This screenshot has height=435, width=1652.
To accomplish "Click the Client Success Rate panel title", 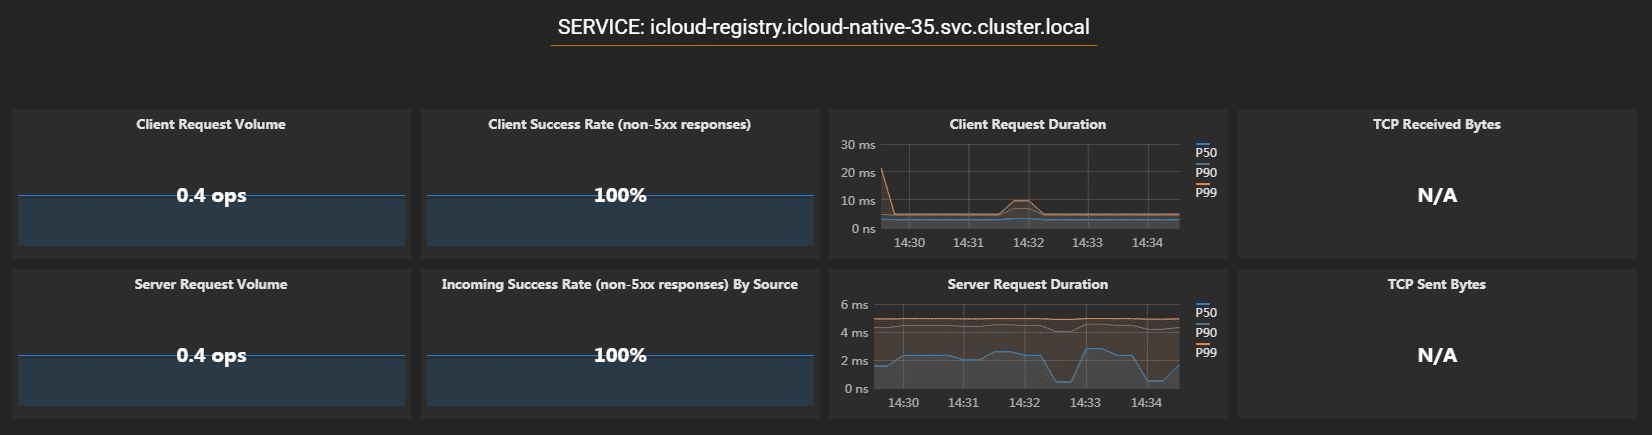I will (x=619, y=125).
